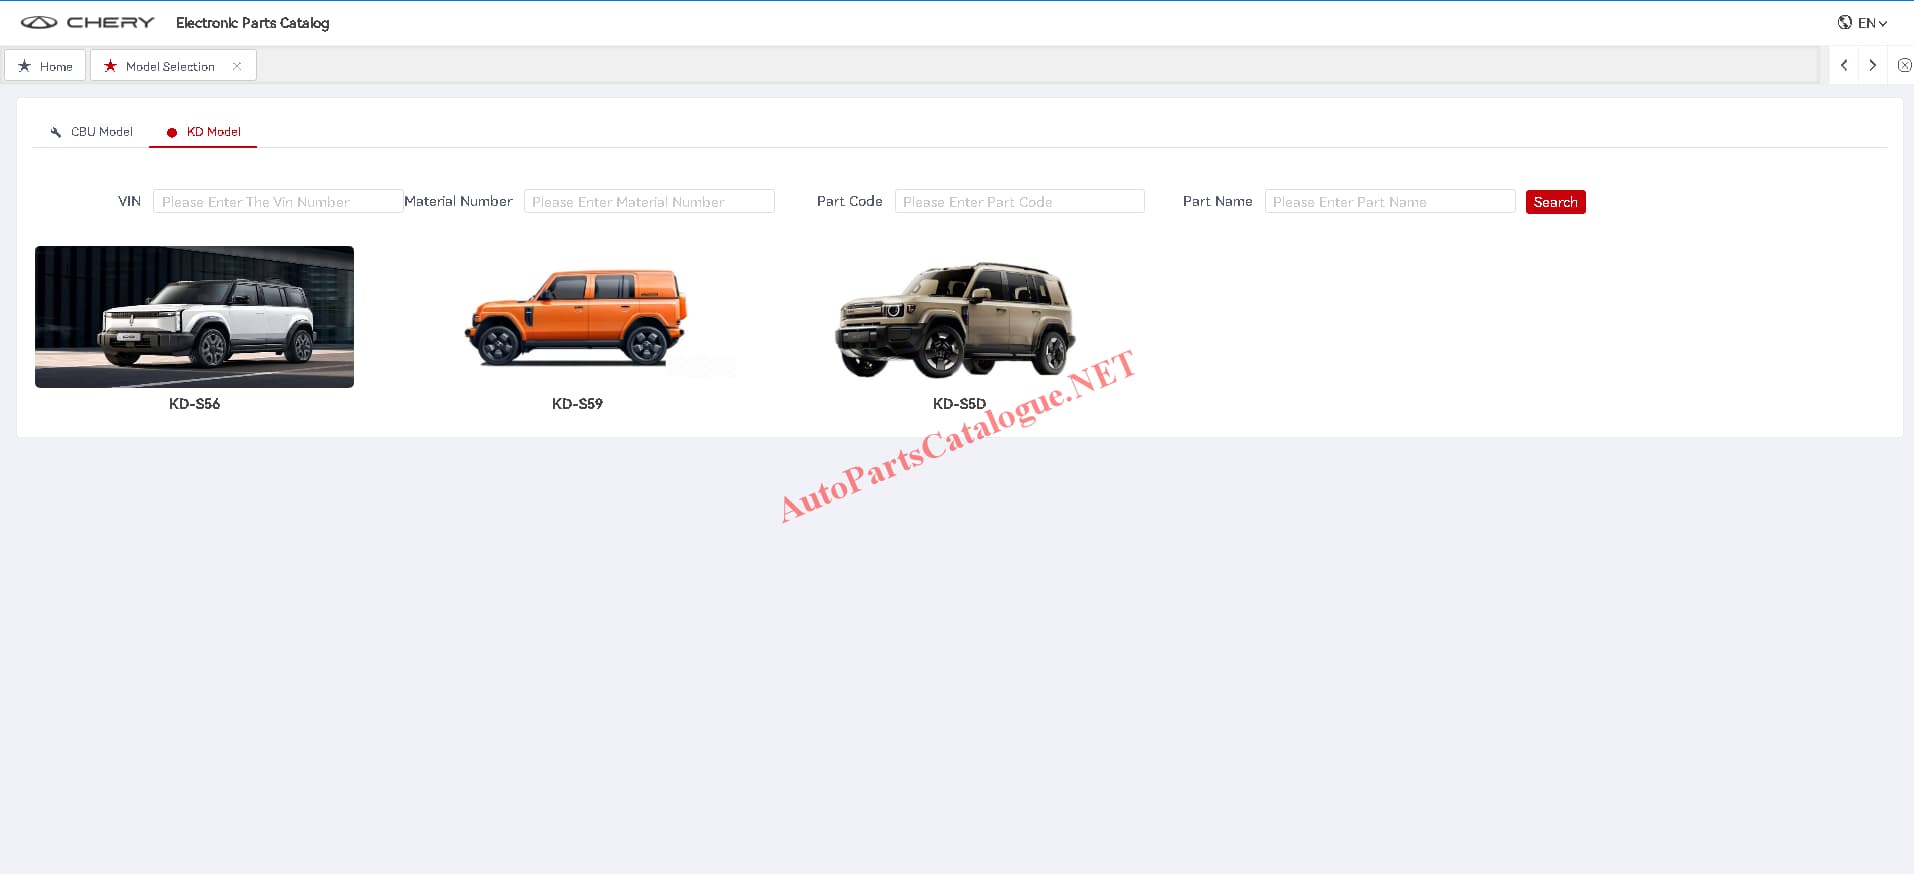Open the KD-S56 white SUV thumbnail
Image resolution: width=1914 pixels, height=874 pixels.
(x=194, y=317)
